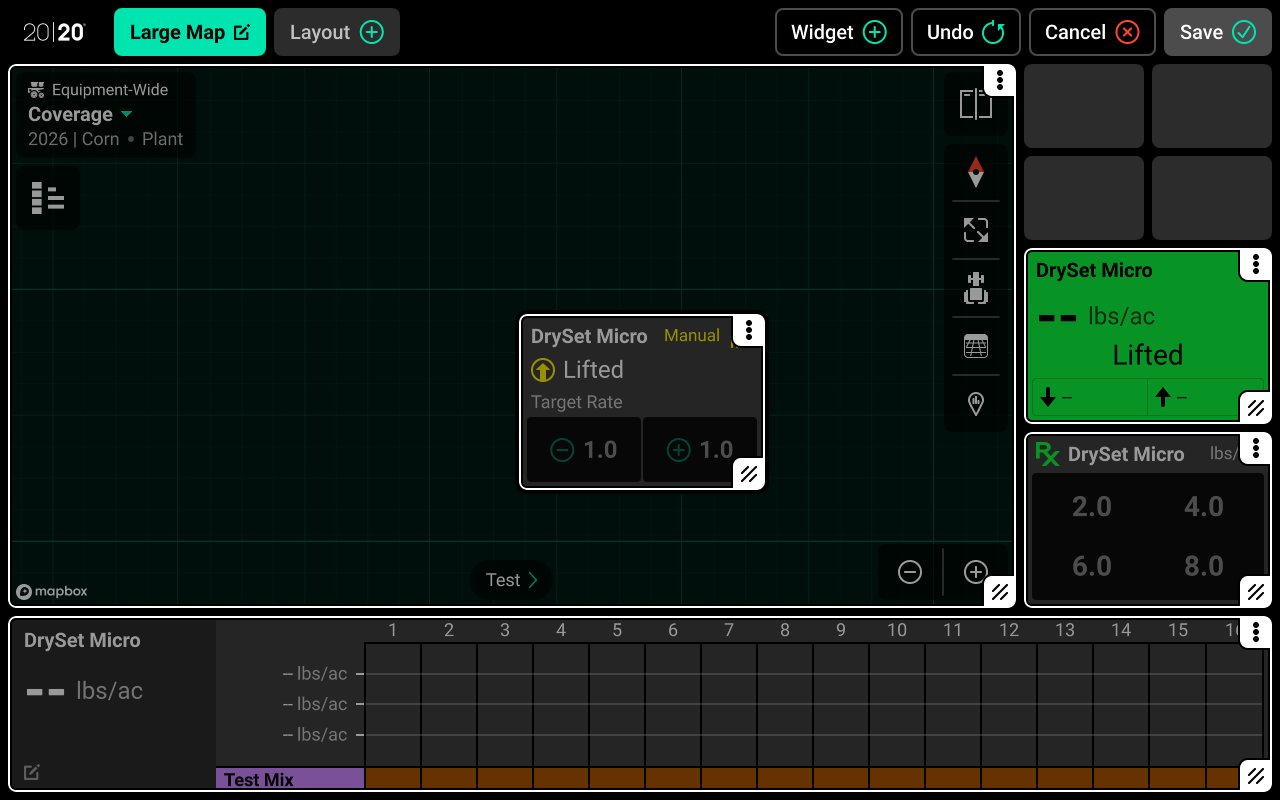Screen dimensions: 1280x800
Task: Expand the Coverage layer dropdown
Action: (x=80, y=114)
